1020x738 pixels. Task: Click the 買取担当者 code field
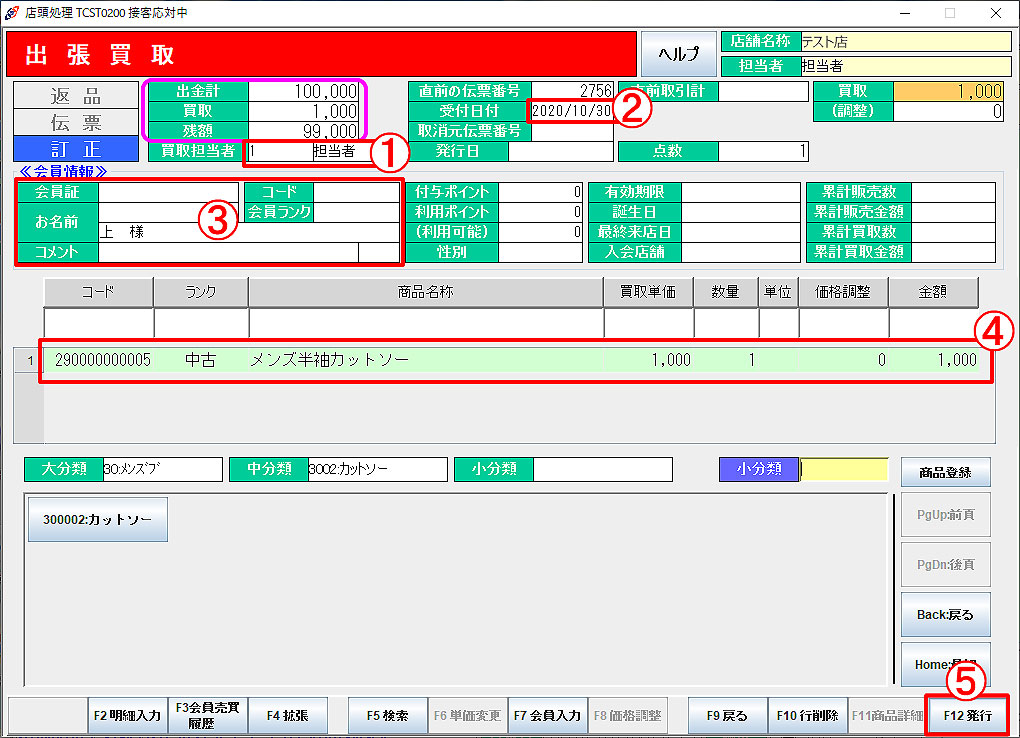click(x=275, y=152)
